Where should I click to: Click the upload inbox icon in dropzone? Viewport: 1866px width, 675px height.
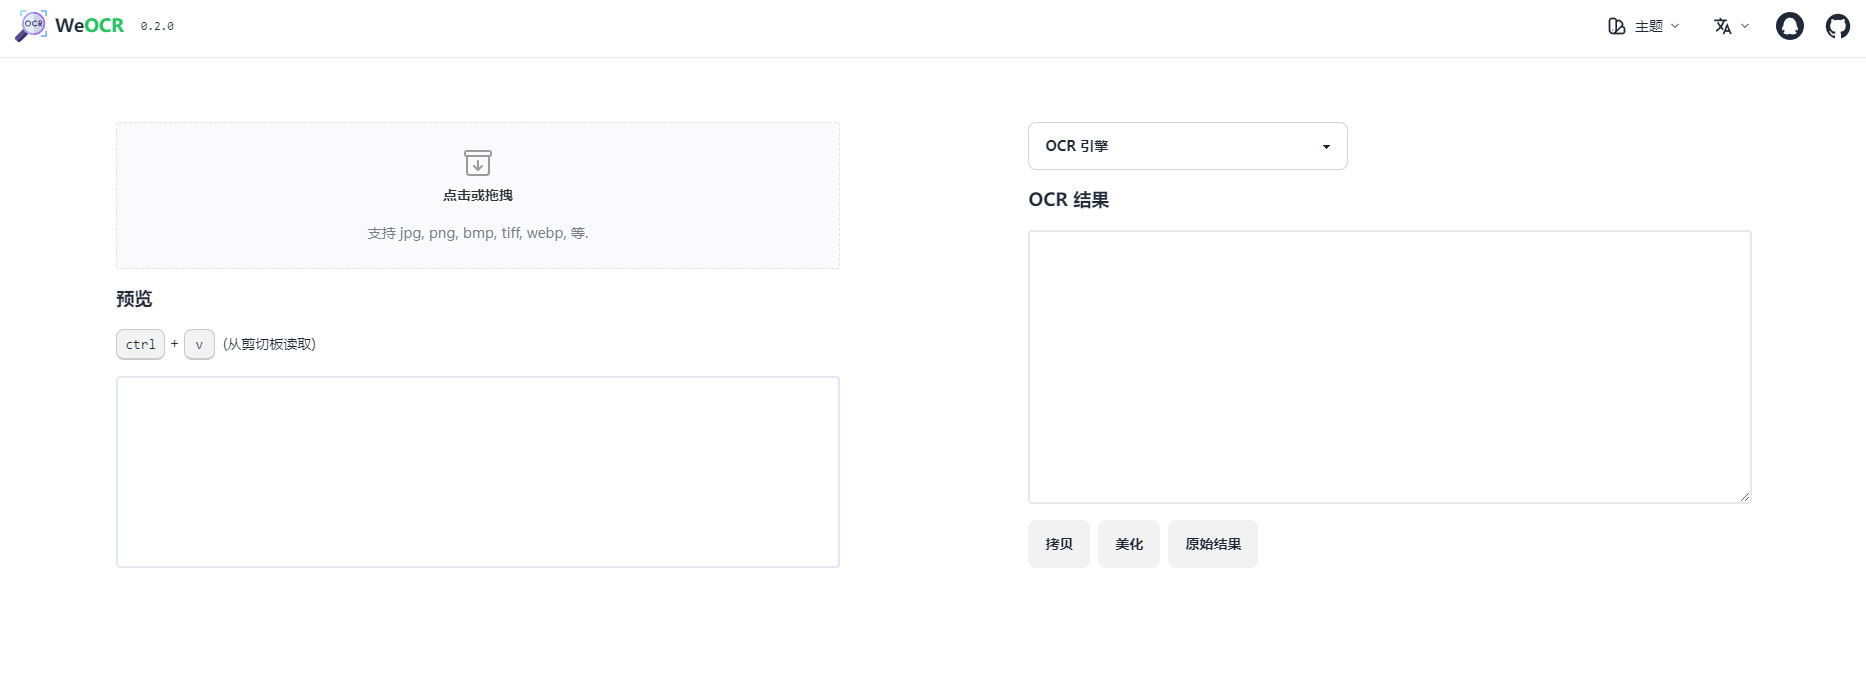point(478,163)
